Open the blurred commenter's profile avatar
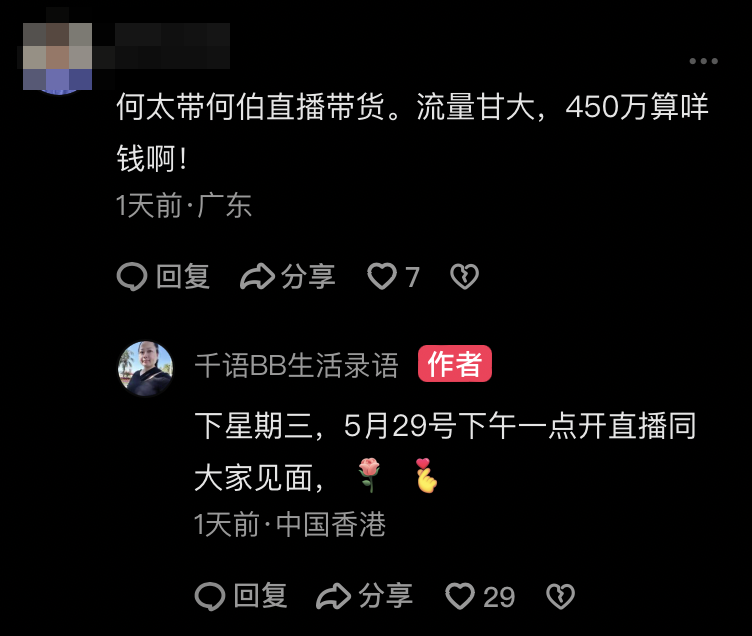The width and height of the screenshot is (752, 636). click(58, 57)
